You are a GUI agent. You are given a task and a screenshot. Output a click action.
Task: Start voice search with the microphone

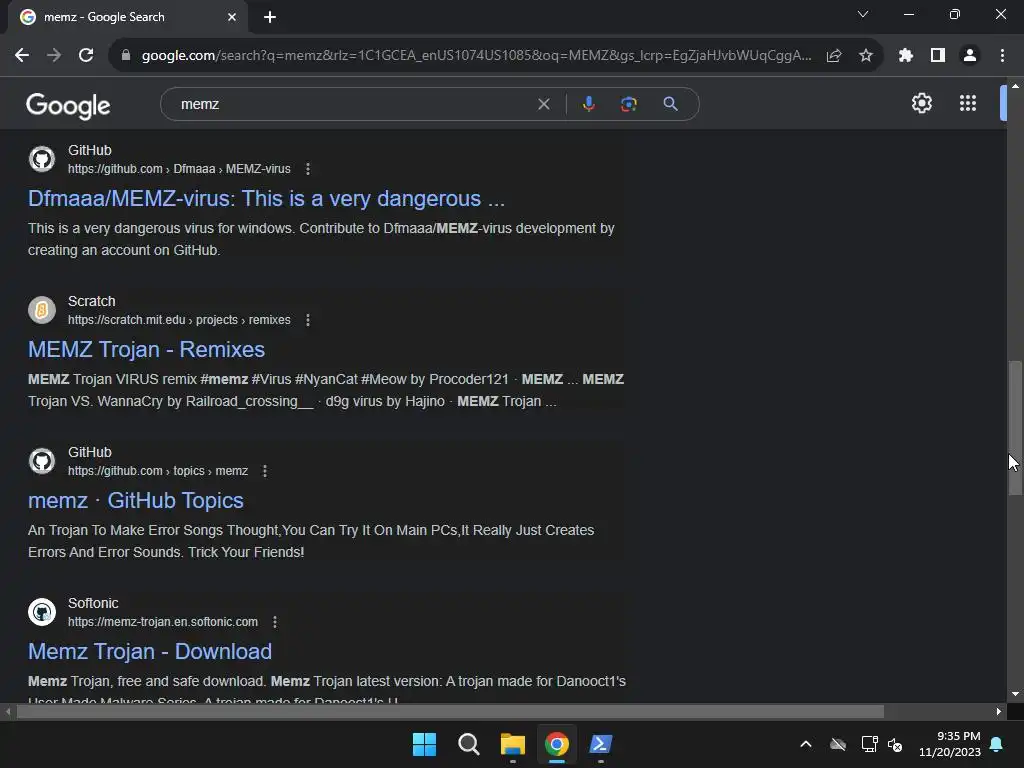coord(589,104)
